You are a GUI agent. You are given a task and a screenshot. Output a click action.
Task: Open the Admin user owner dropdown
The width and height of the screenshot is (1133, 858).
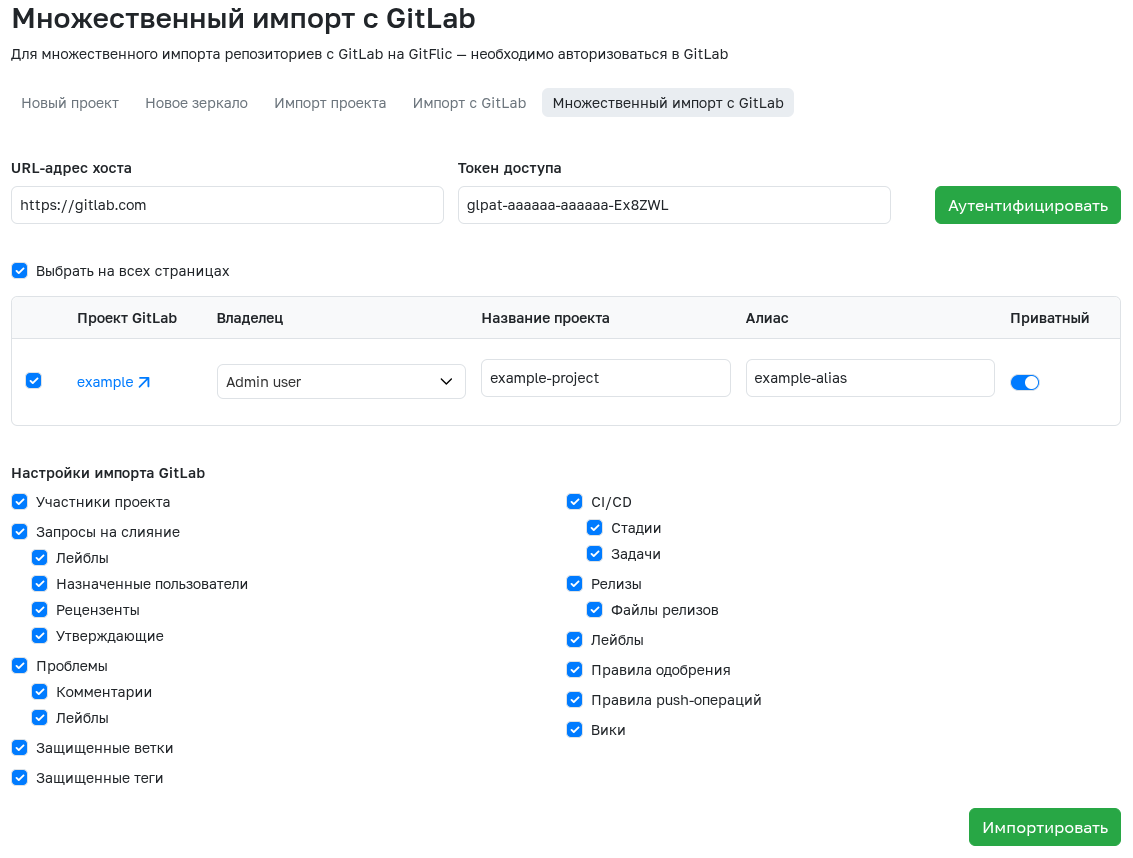341,382
